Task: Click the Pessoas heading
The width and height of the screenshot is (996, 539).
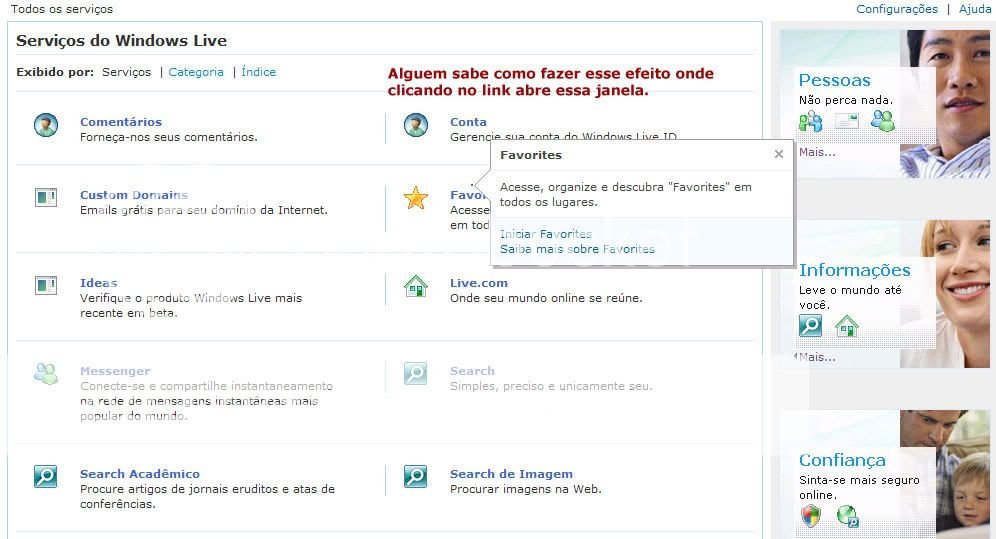Action: coord(835,80)
